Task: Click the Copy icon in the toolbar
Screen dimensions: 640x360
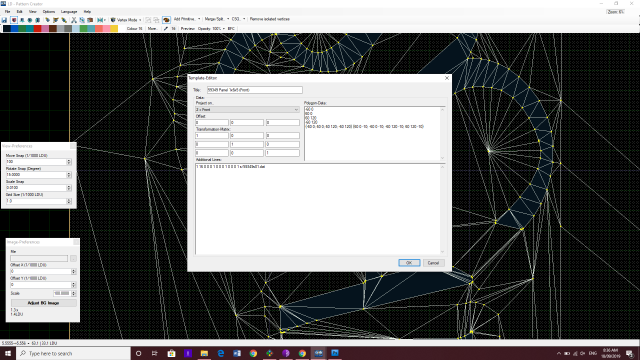Action: [x=82, y=20]
